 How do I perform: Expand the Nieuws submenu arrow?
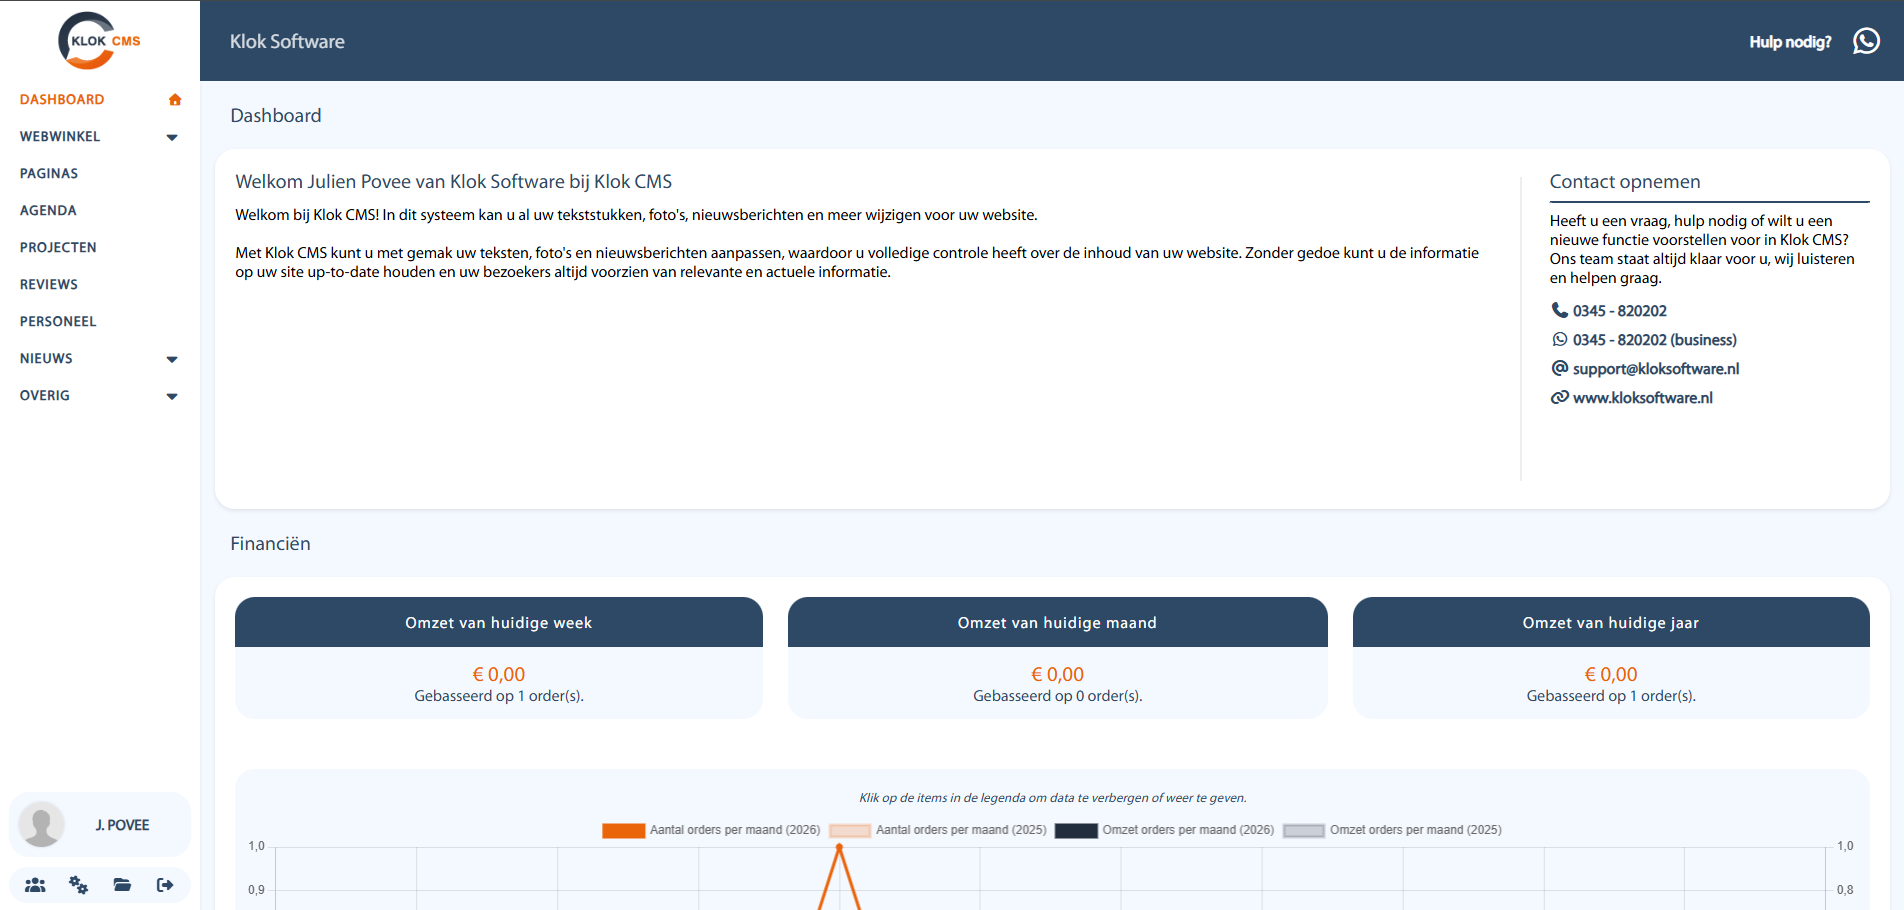[172, 360]
